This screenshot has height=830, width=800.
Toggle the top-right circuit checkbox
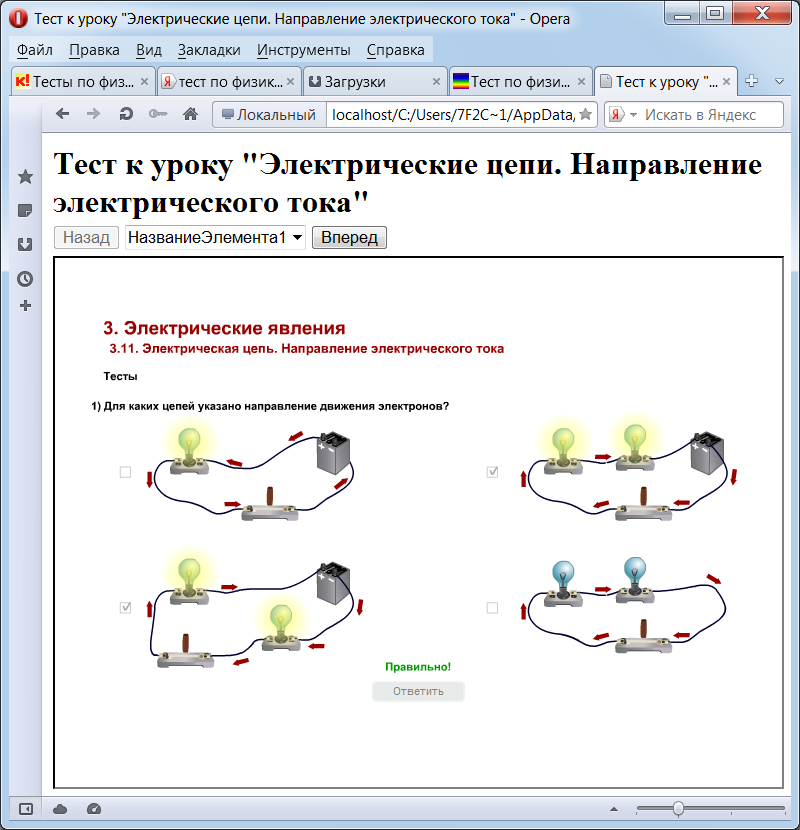pyautogui.click(x=492, y=472)
